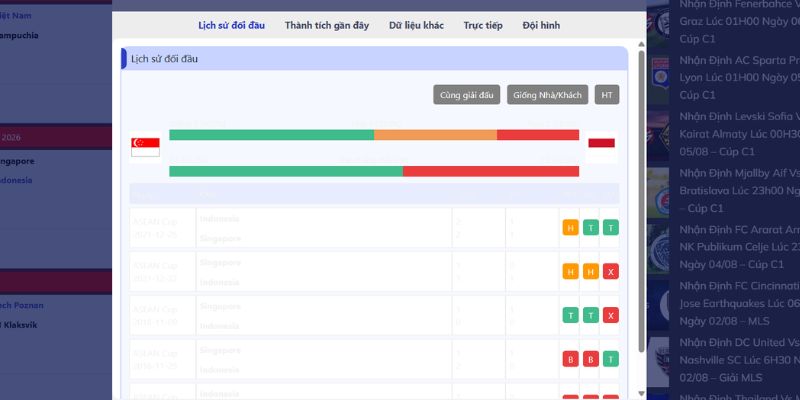Click the 2026 header in left sidebar
Image resolution: width=800 pixels, height=400 pixels.
click(56, 137)
